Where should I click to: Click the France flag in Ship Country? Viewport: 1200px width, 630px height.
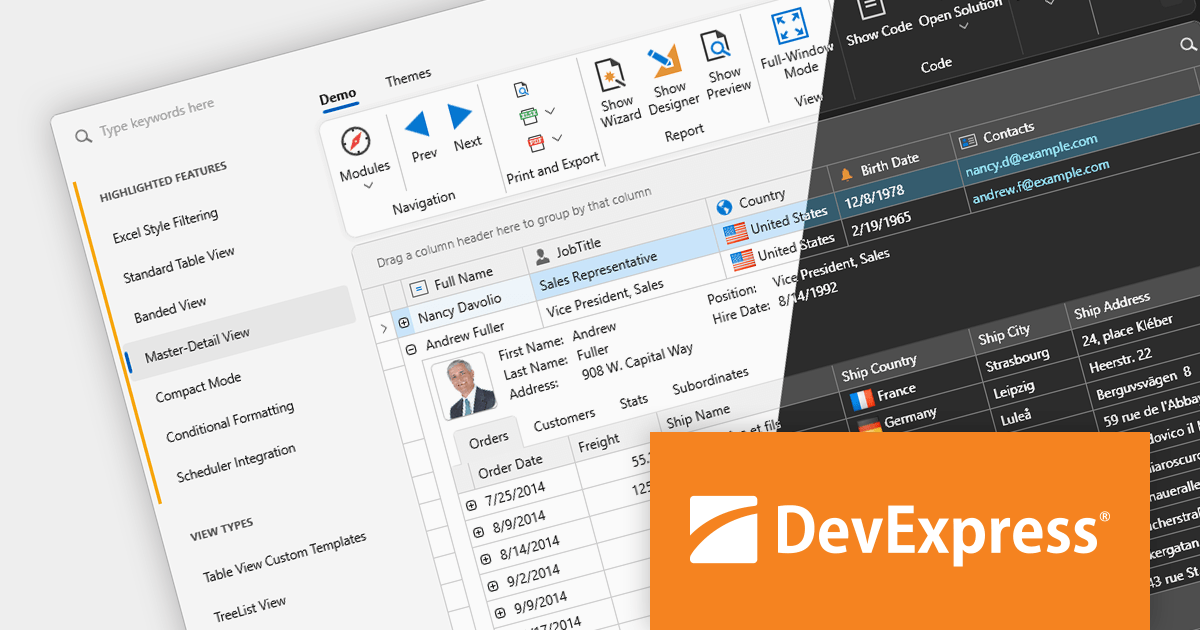[861, 400]
